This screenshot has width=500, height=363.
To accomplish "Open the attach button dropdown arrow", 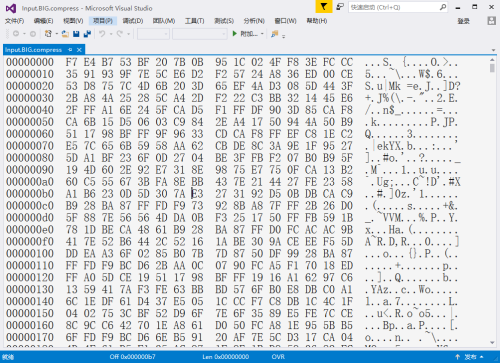I will coord(262,34).
